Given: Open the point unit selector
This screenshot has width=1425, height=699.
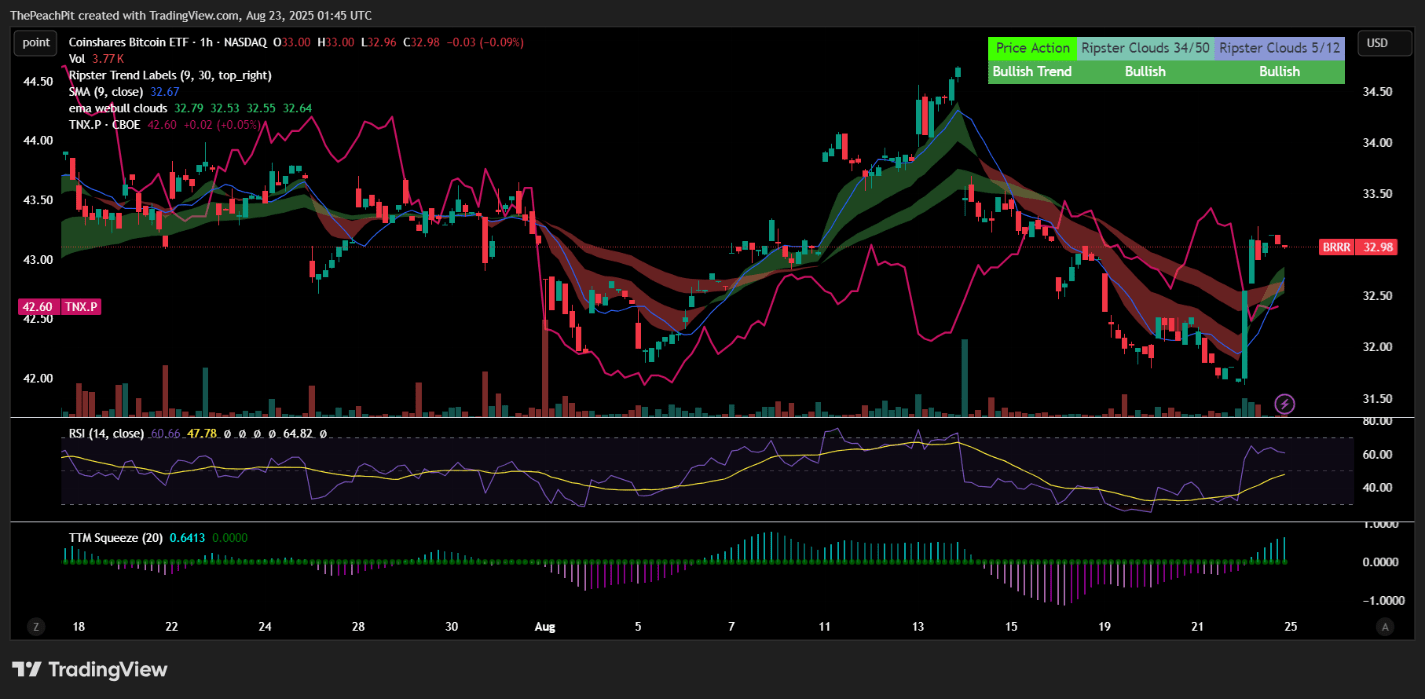Looking at the screenshot, I should (x=35, y=43).
